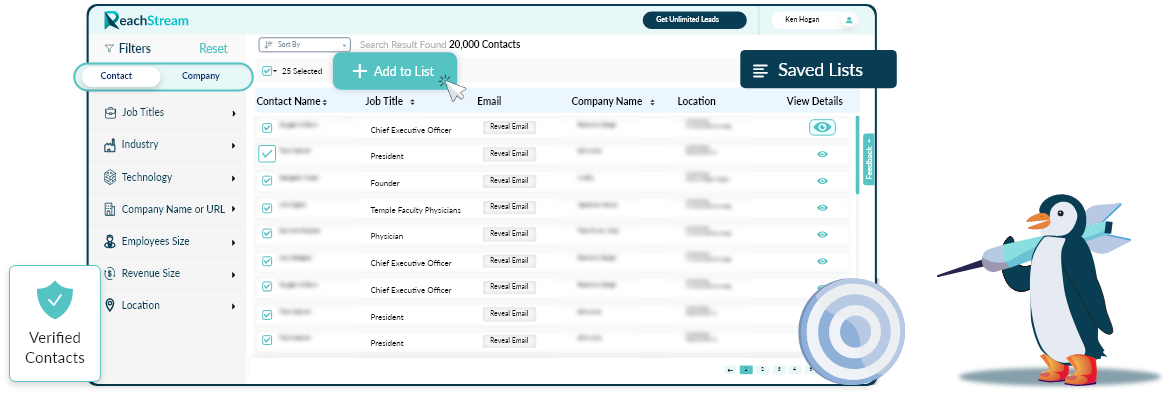Image resolution: width=1167 pixels, height=396 pixels.
Task: Uncheck the Temple Faculty Physicians row checkbox
Action: pos(267,207)
